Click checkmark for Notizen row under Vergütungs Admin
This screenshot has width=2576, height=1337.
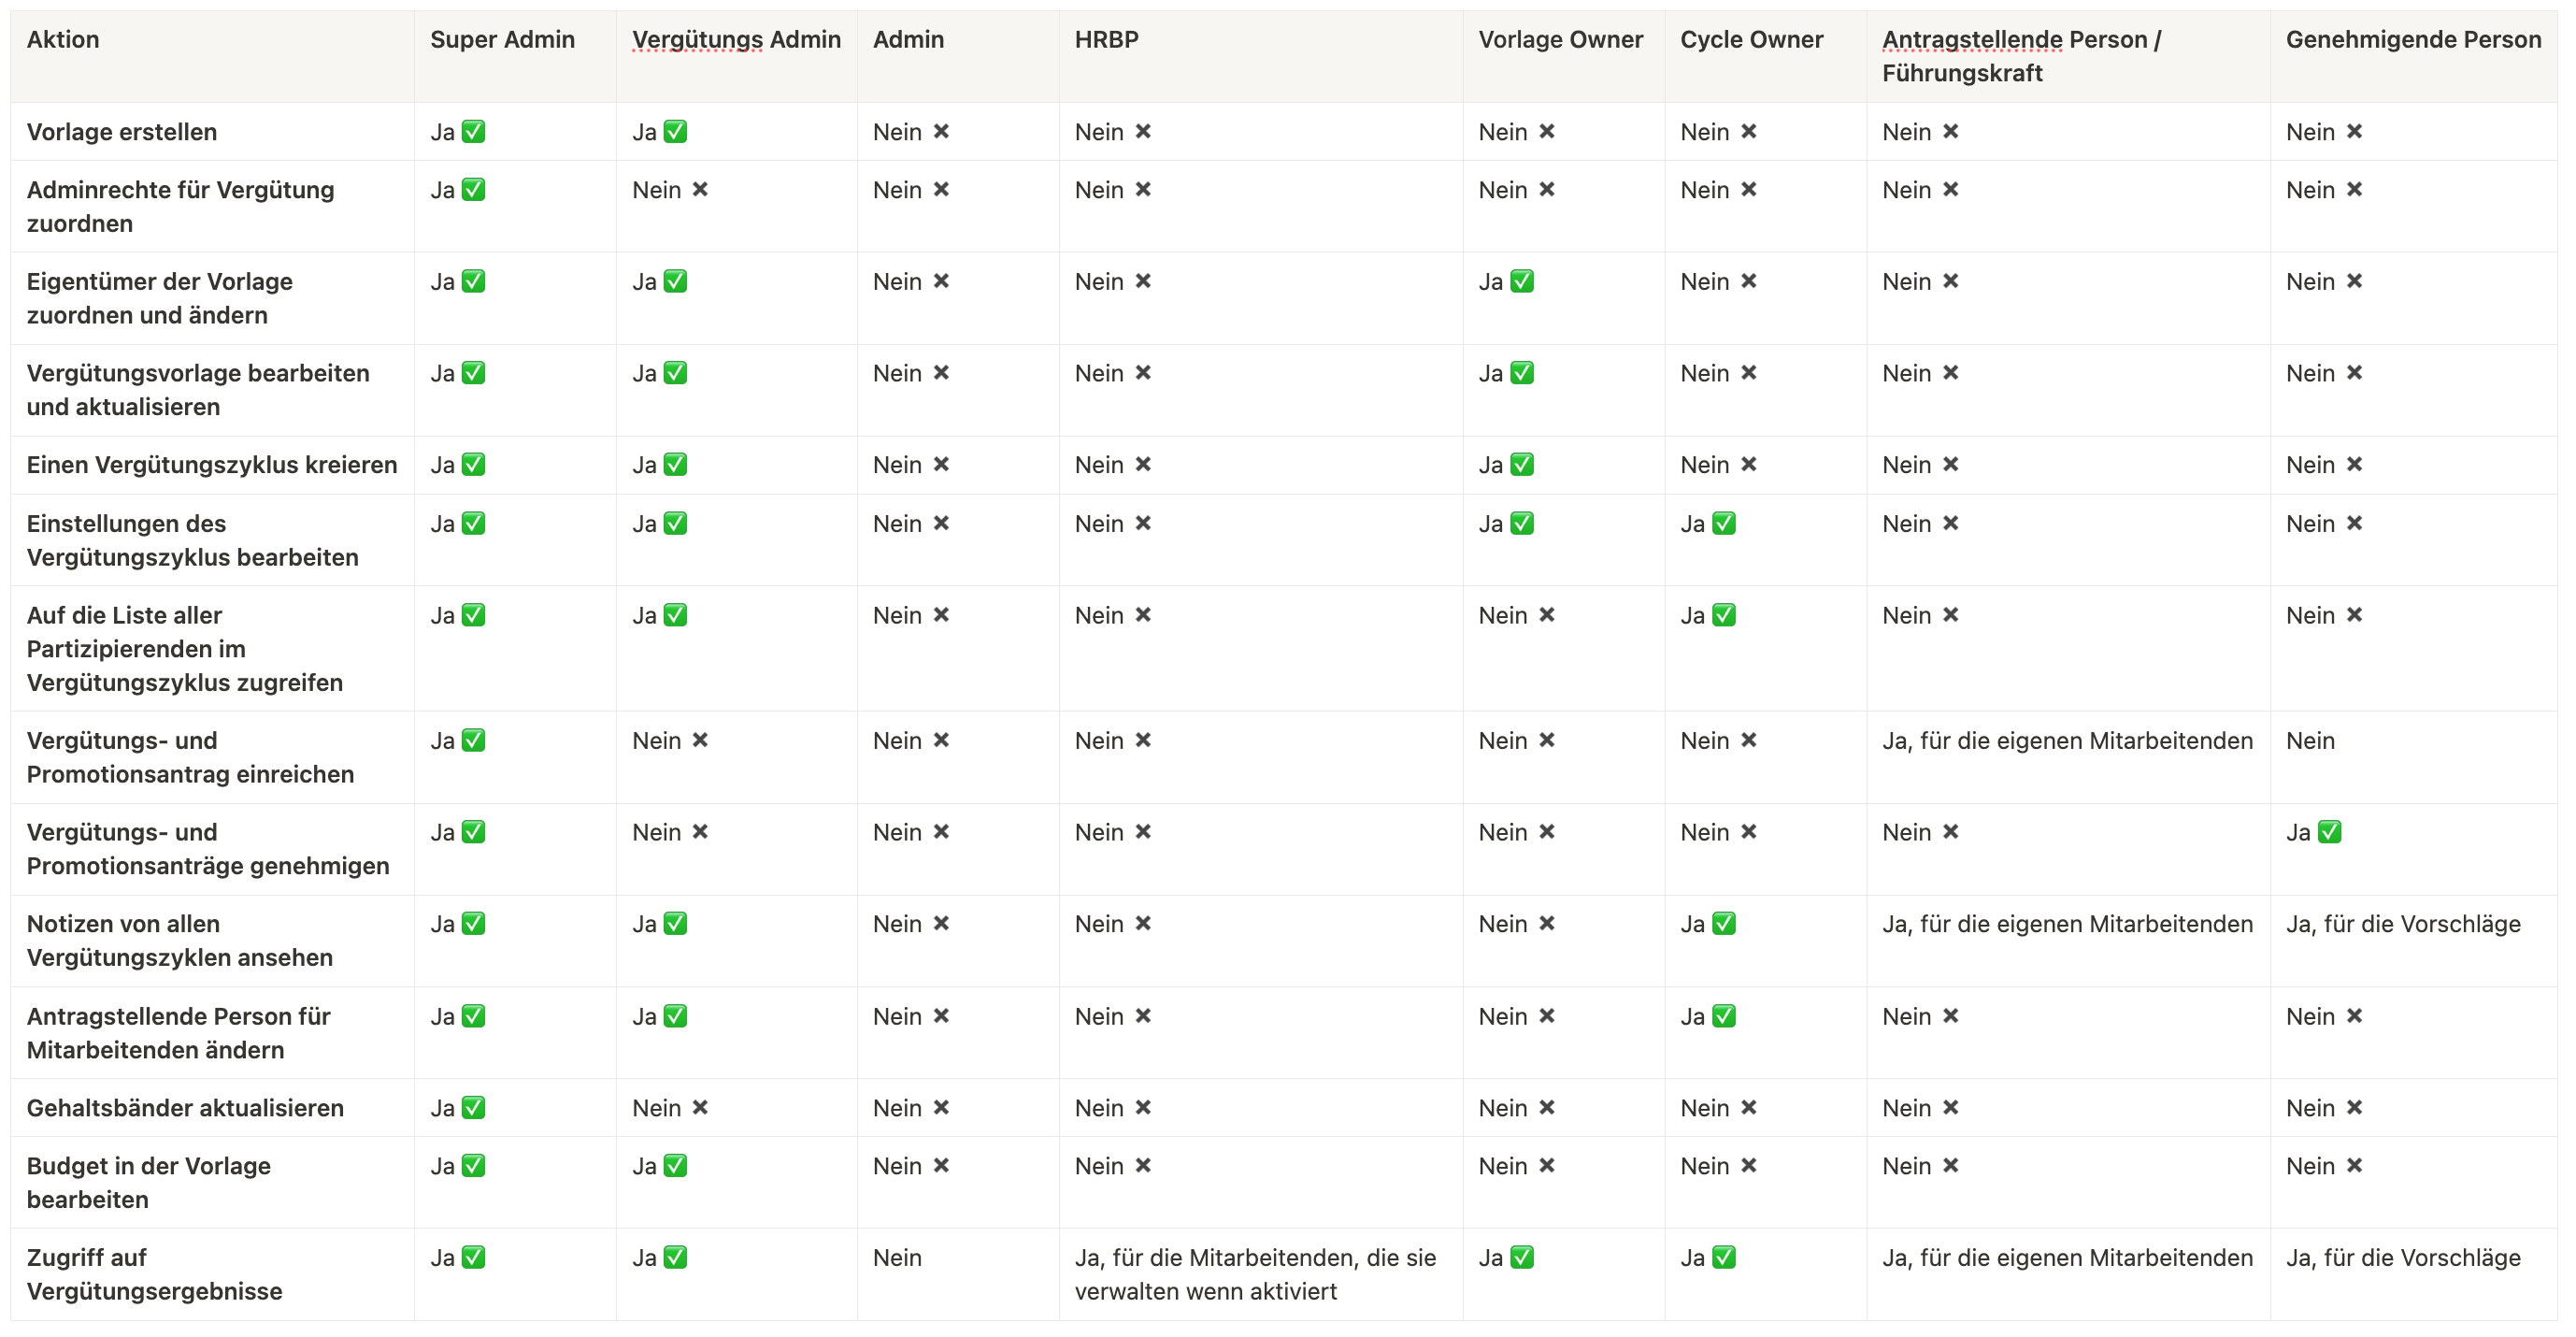point(675,923)
